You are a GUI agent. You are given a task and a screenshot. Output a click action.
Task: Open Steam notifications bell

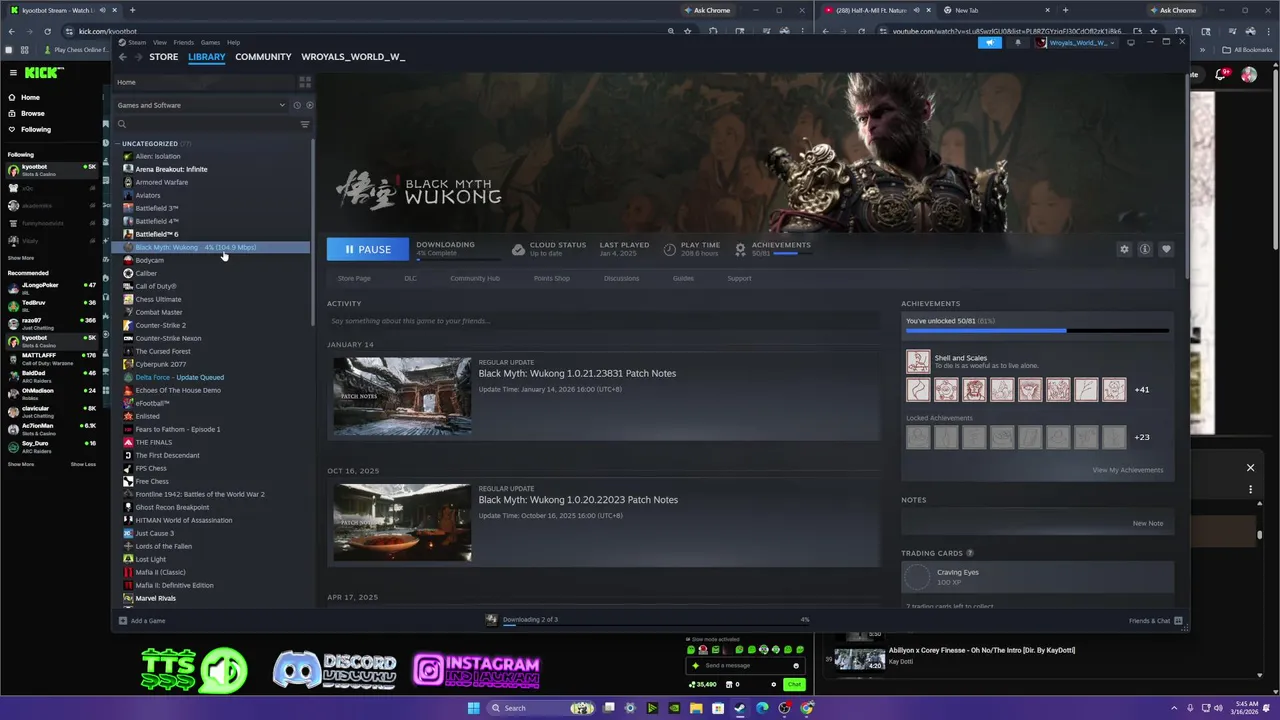[x=1018, y=43]
